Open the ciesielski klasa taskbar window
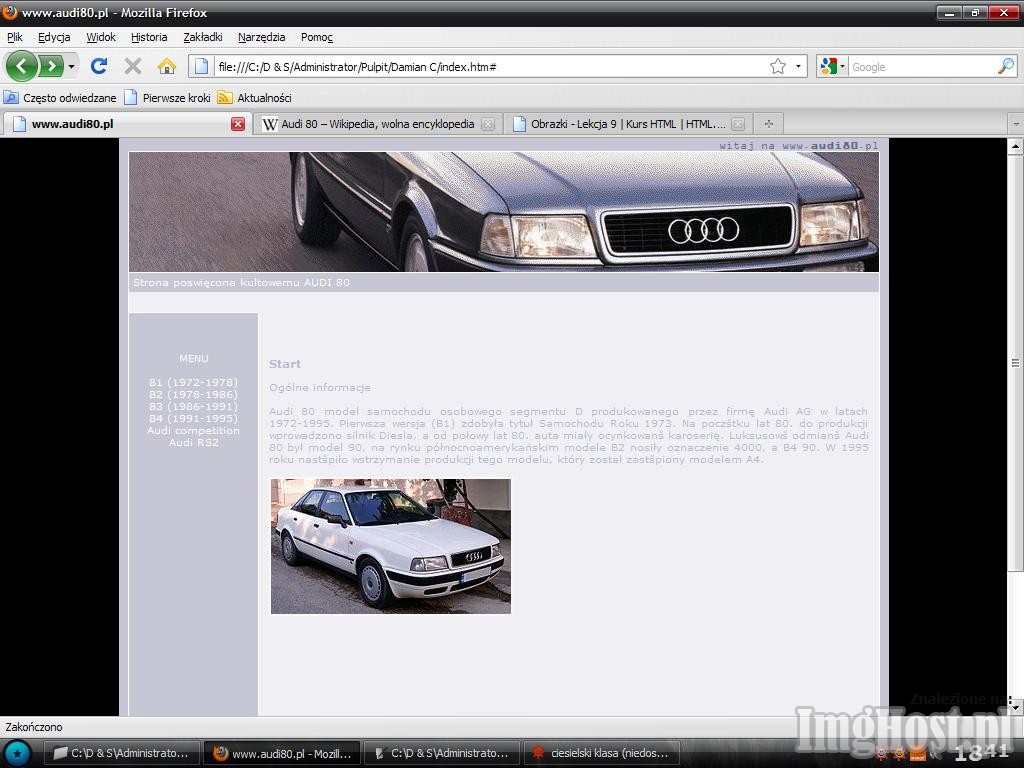The width and height of the screenshot is (1024, 768). (x=601, y=753)
